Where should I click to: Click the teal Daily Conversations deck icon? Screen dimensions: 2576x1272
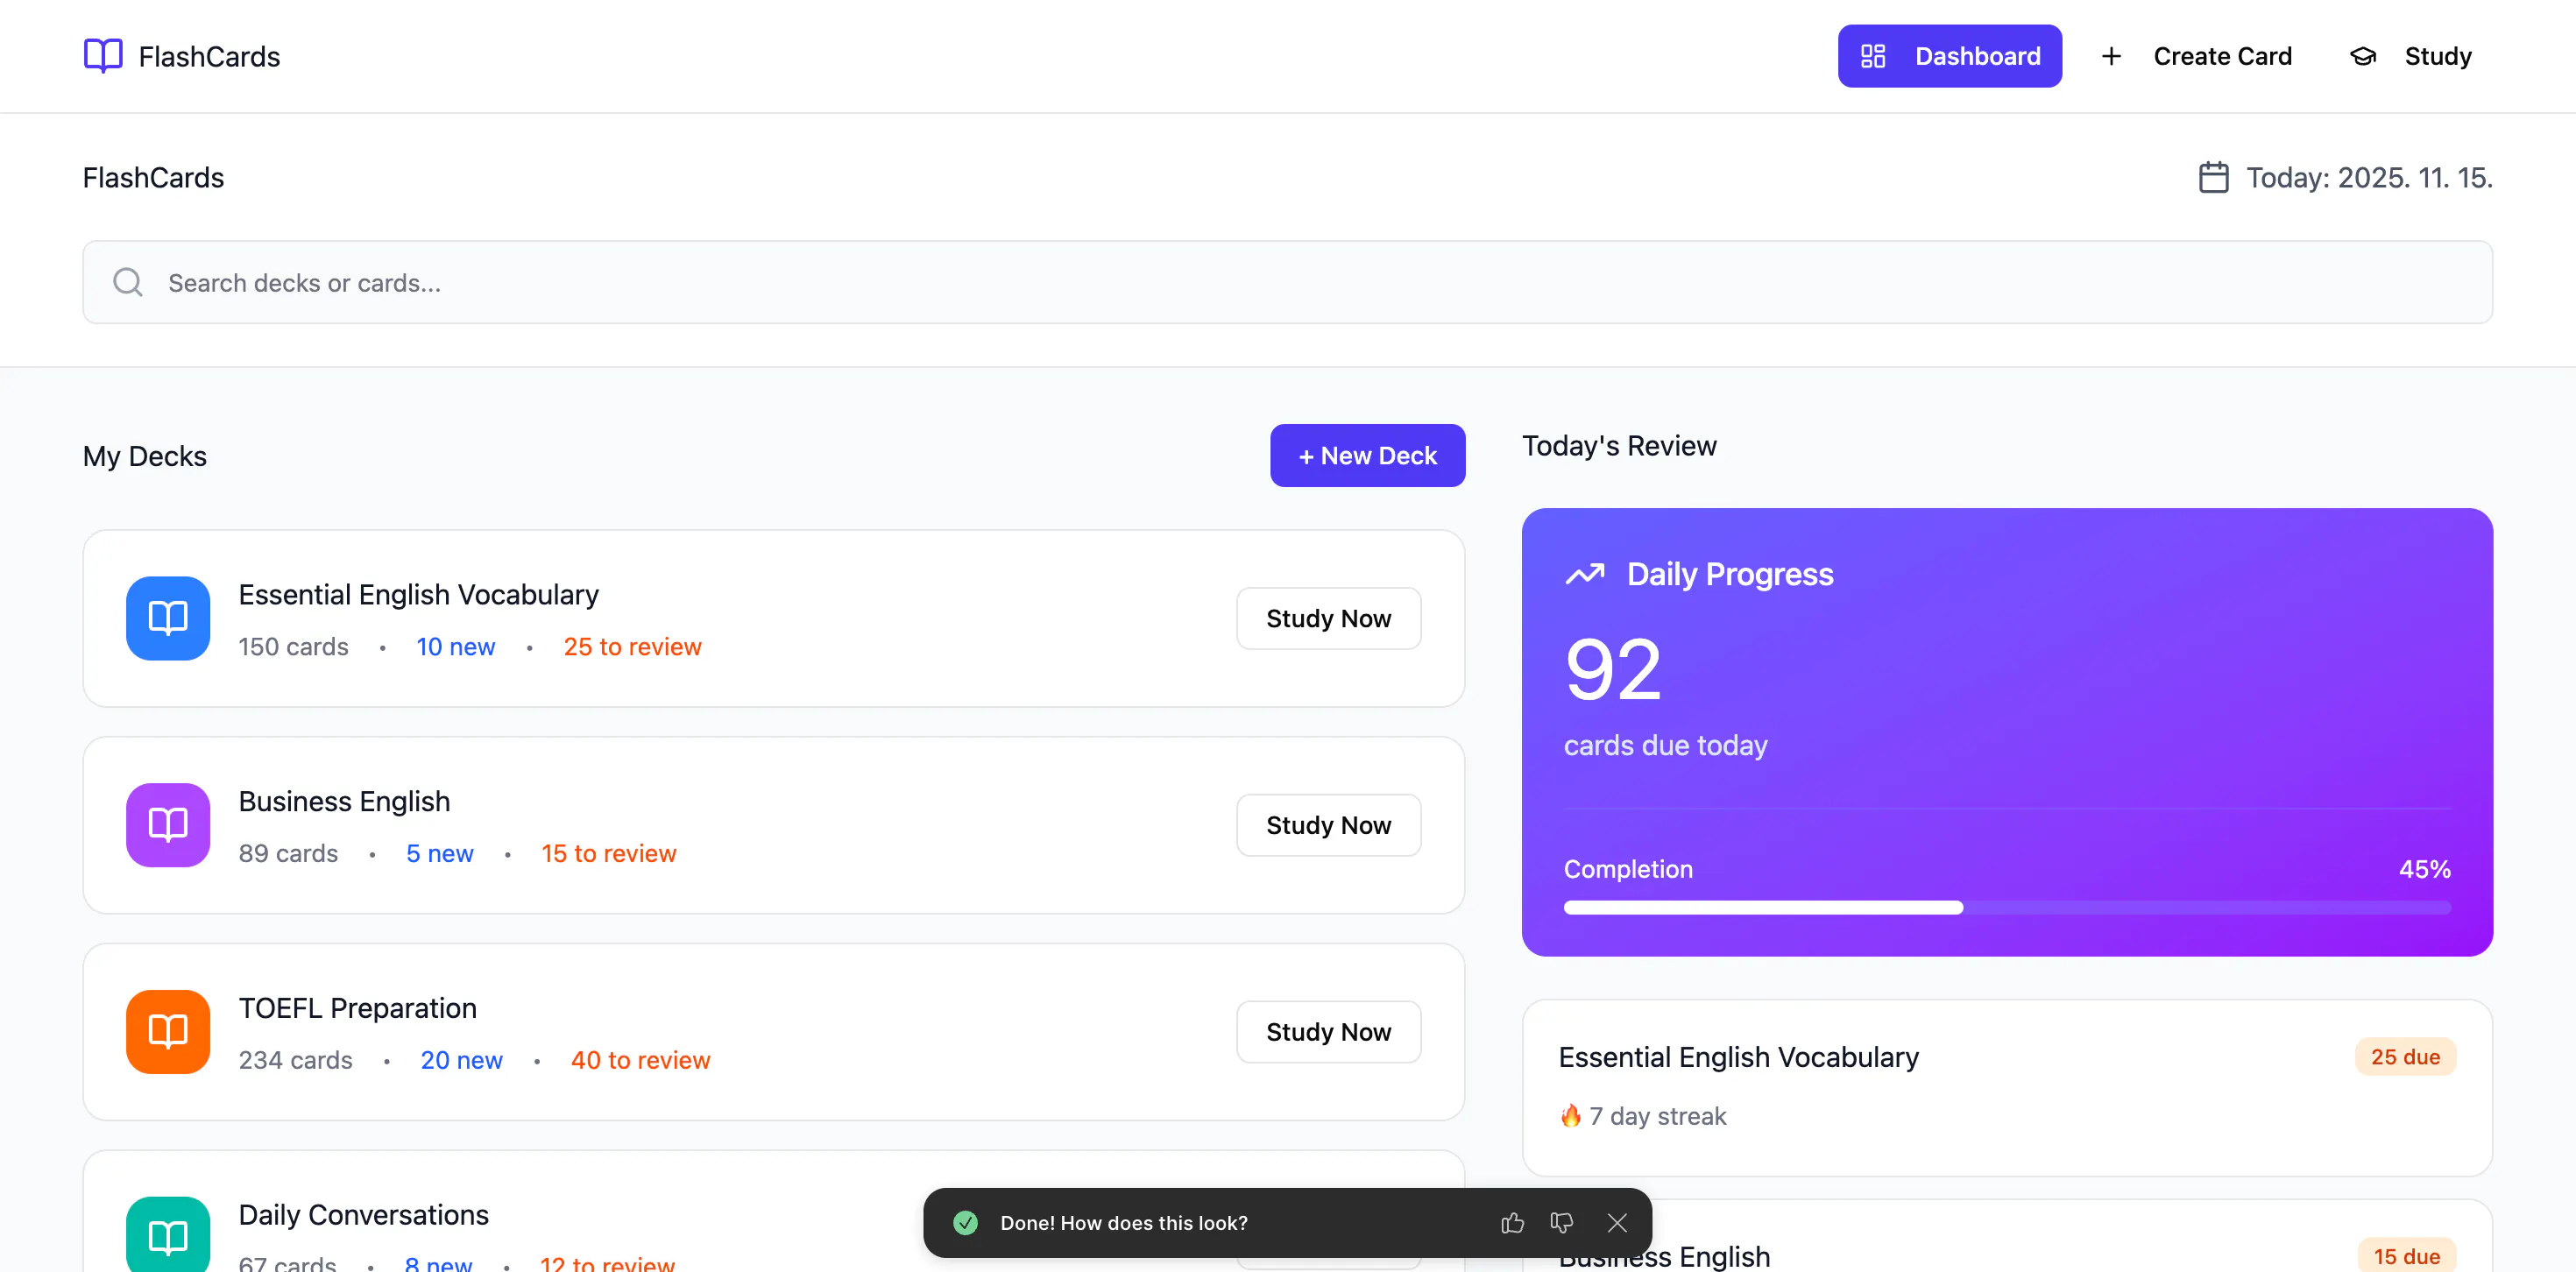pyautogui.click(x=168, y=1236)
